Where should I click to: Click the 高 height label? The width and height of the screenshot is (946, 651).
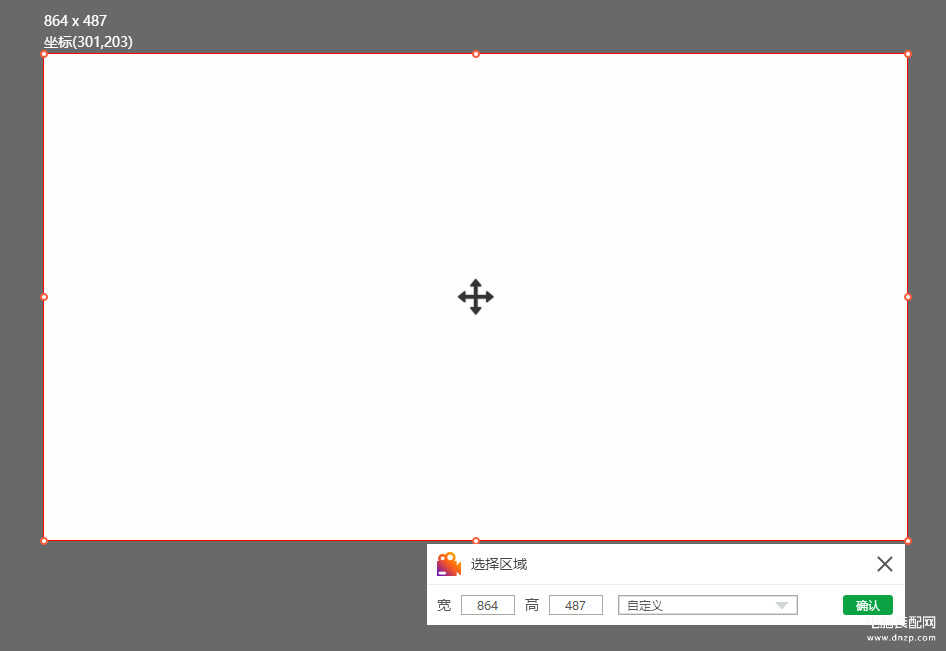(532, 605)
